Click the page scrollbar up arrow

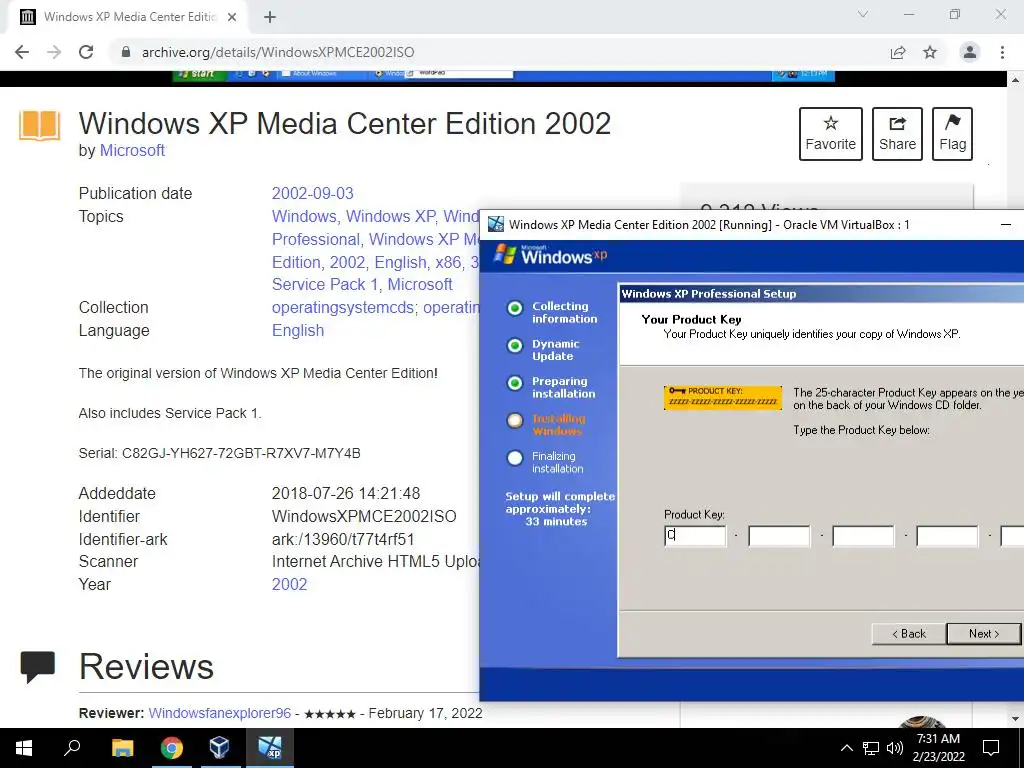[1015, 80]
